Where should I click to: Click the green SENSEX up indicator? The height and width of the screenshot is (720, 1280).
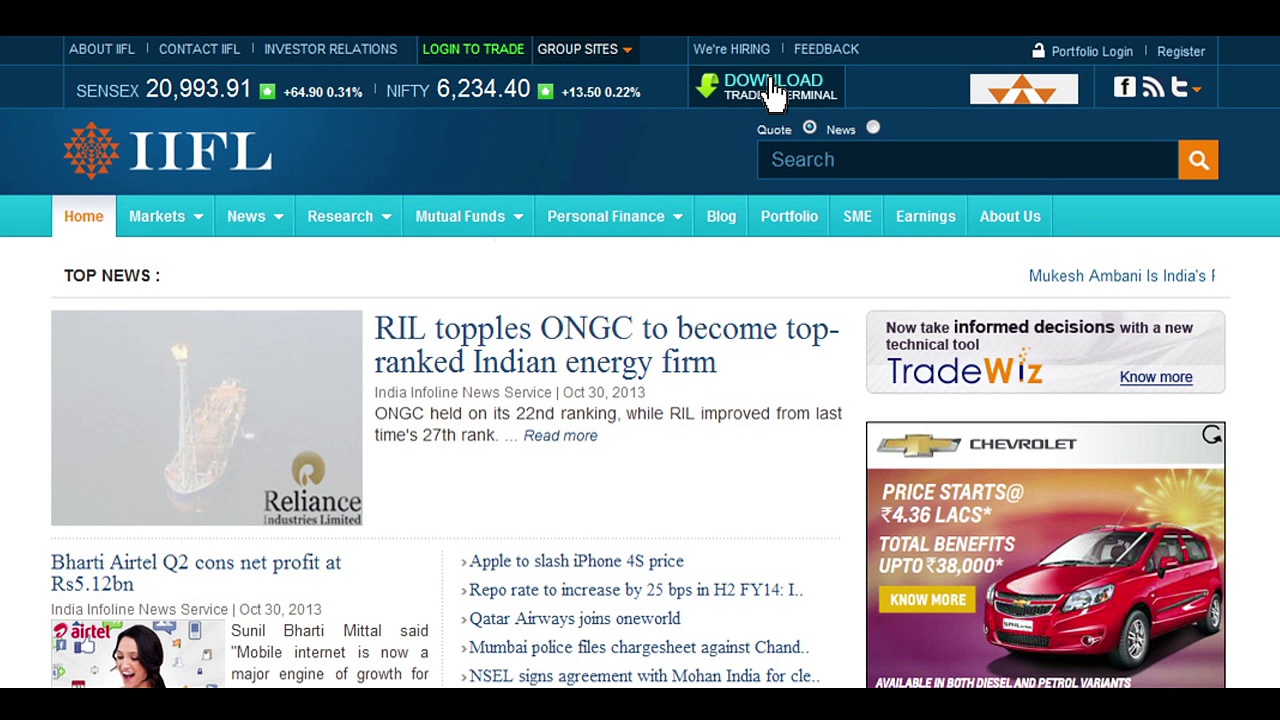tap(267, 91)
